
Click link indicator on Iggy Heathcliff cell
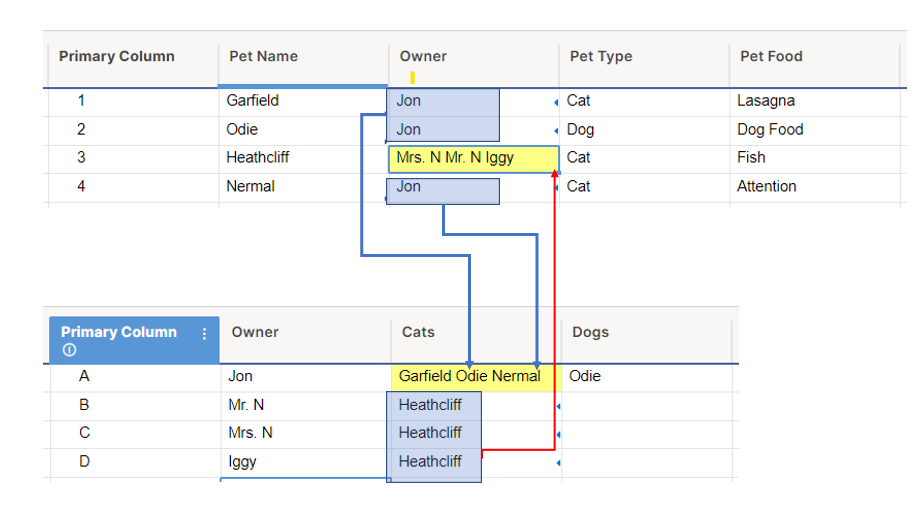pyautogui.click(x=558, y=463)
